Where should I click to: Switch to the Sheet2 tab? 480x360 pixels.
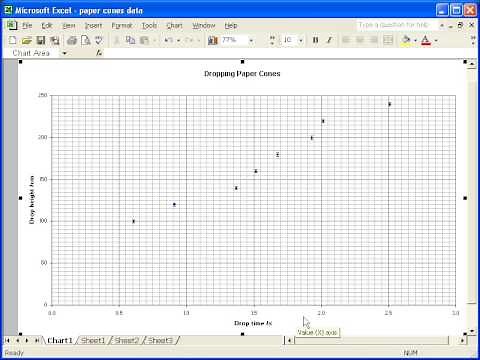pyautogui.click(x=126, y=340)
